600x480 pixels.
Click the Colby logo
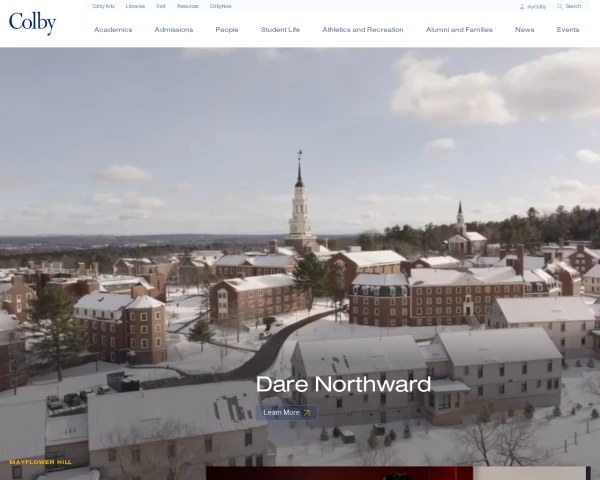click(x=32, y=23)
